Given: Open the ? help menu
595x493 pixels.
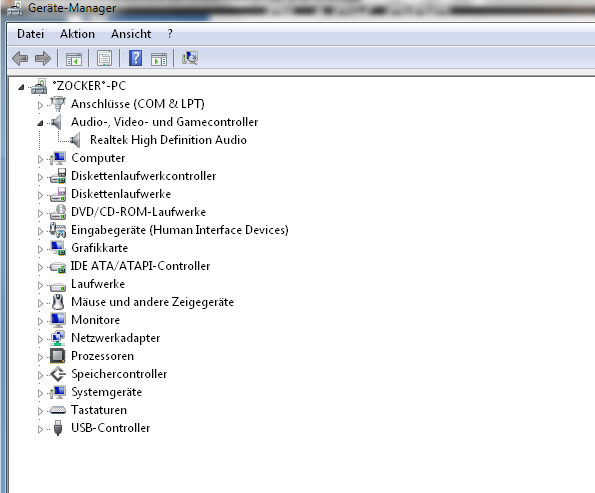Looking at the screenshot, I should tap(170, 34).
